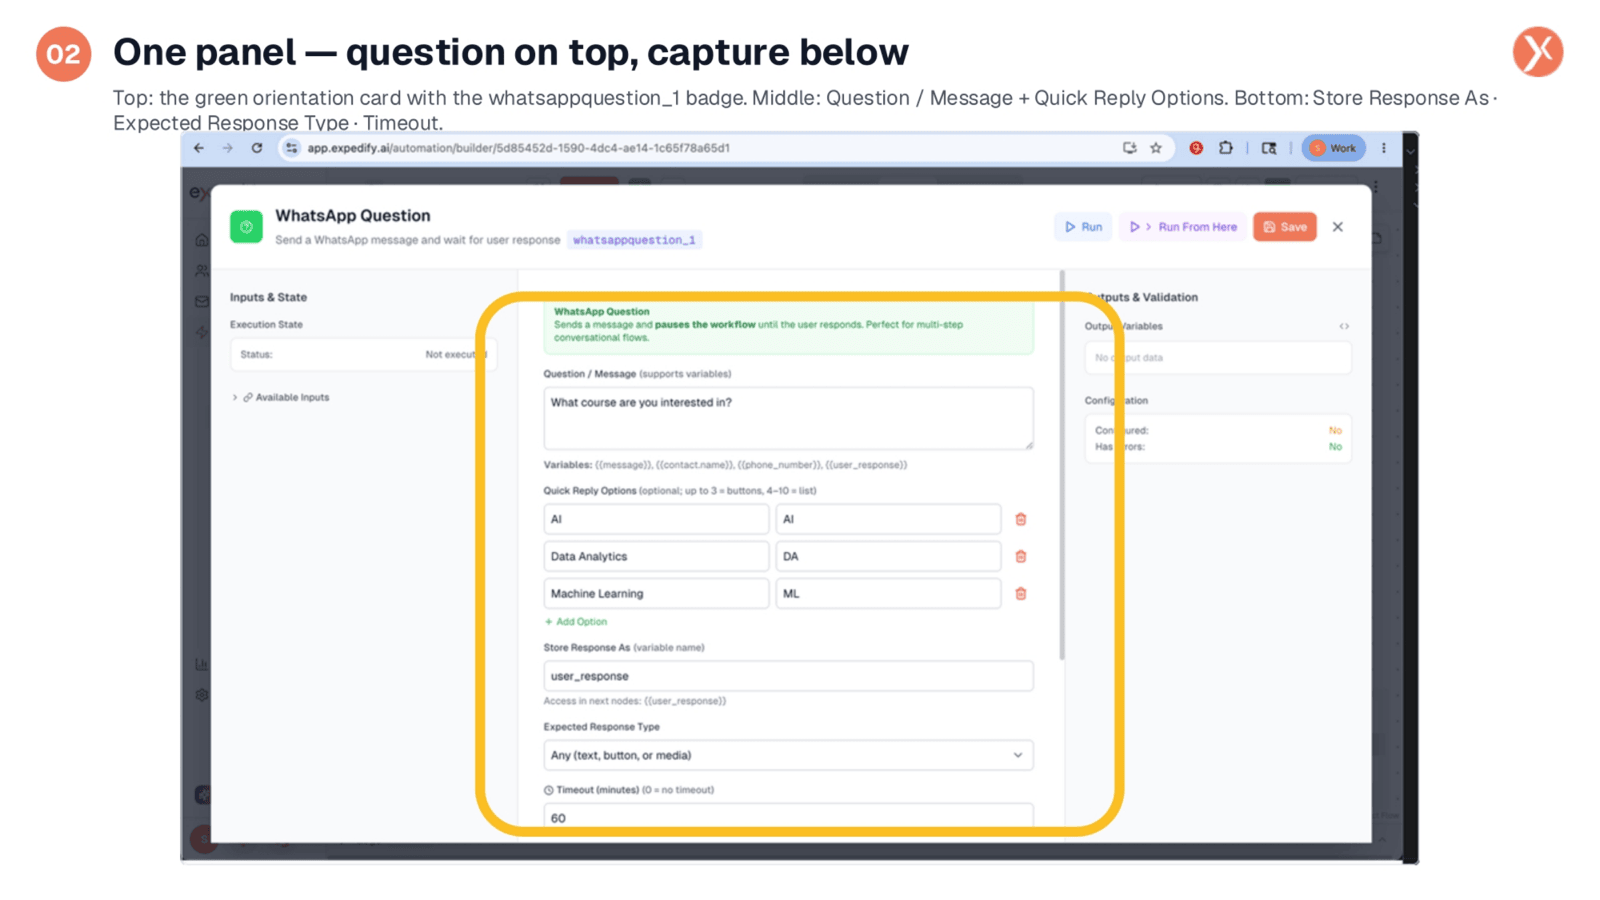
Task: Reload the page with the refresh icon
Action: pos(257,148)
